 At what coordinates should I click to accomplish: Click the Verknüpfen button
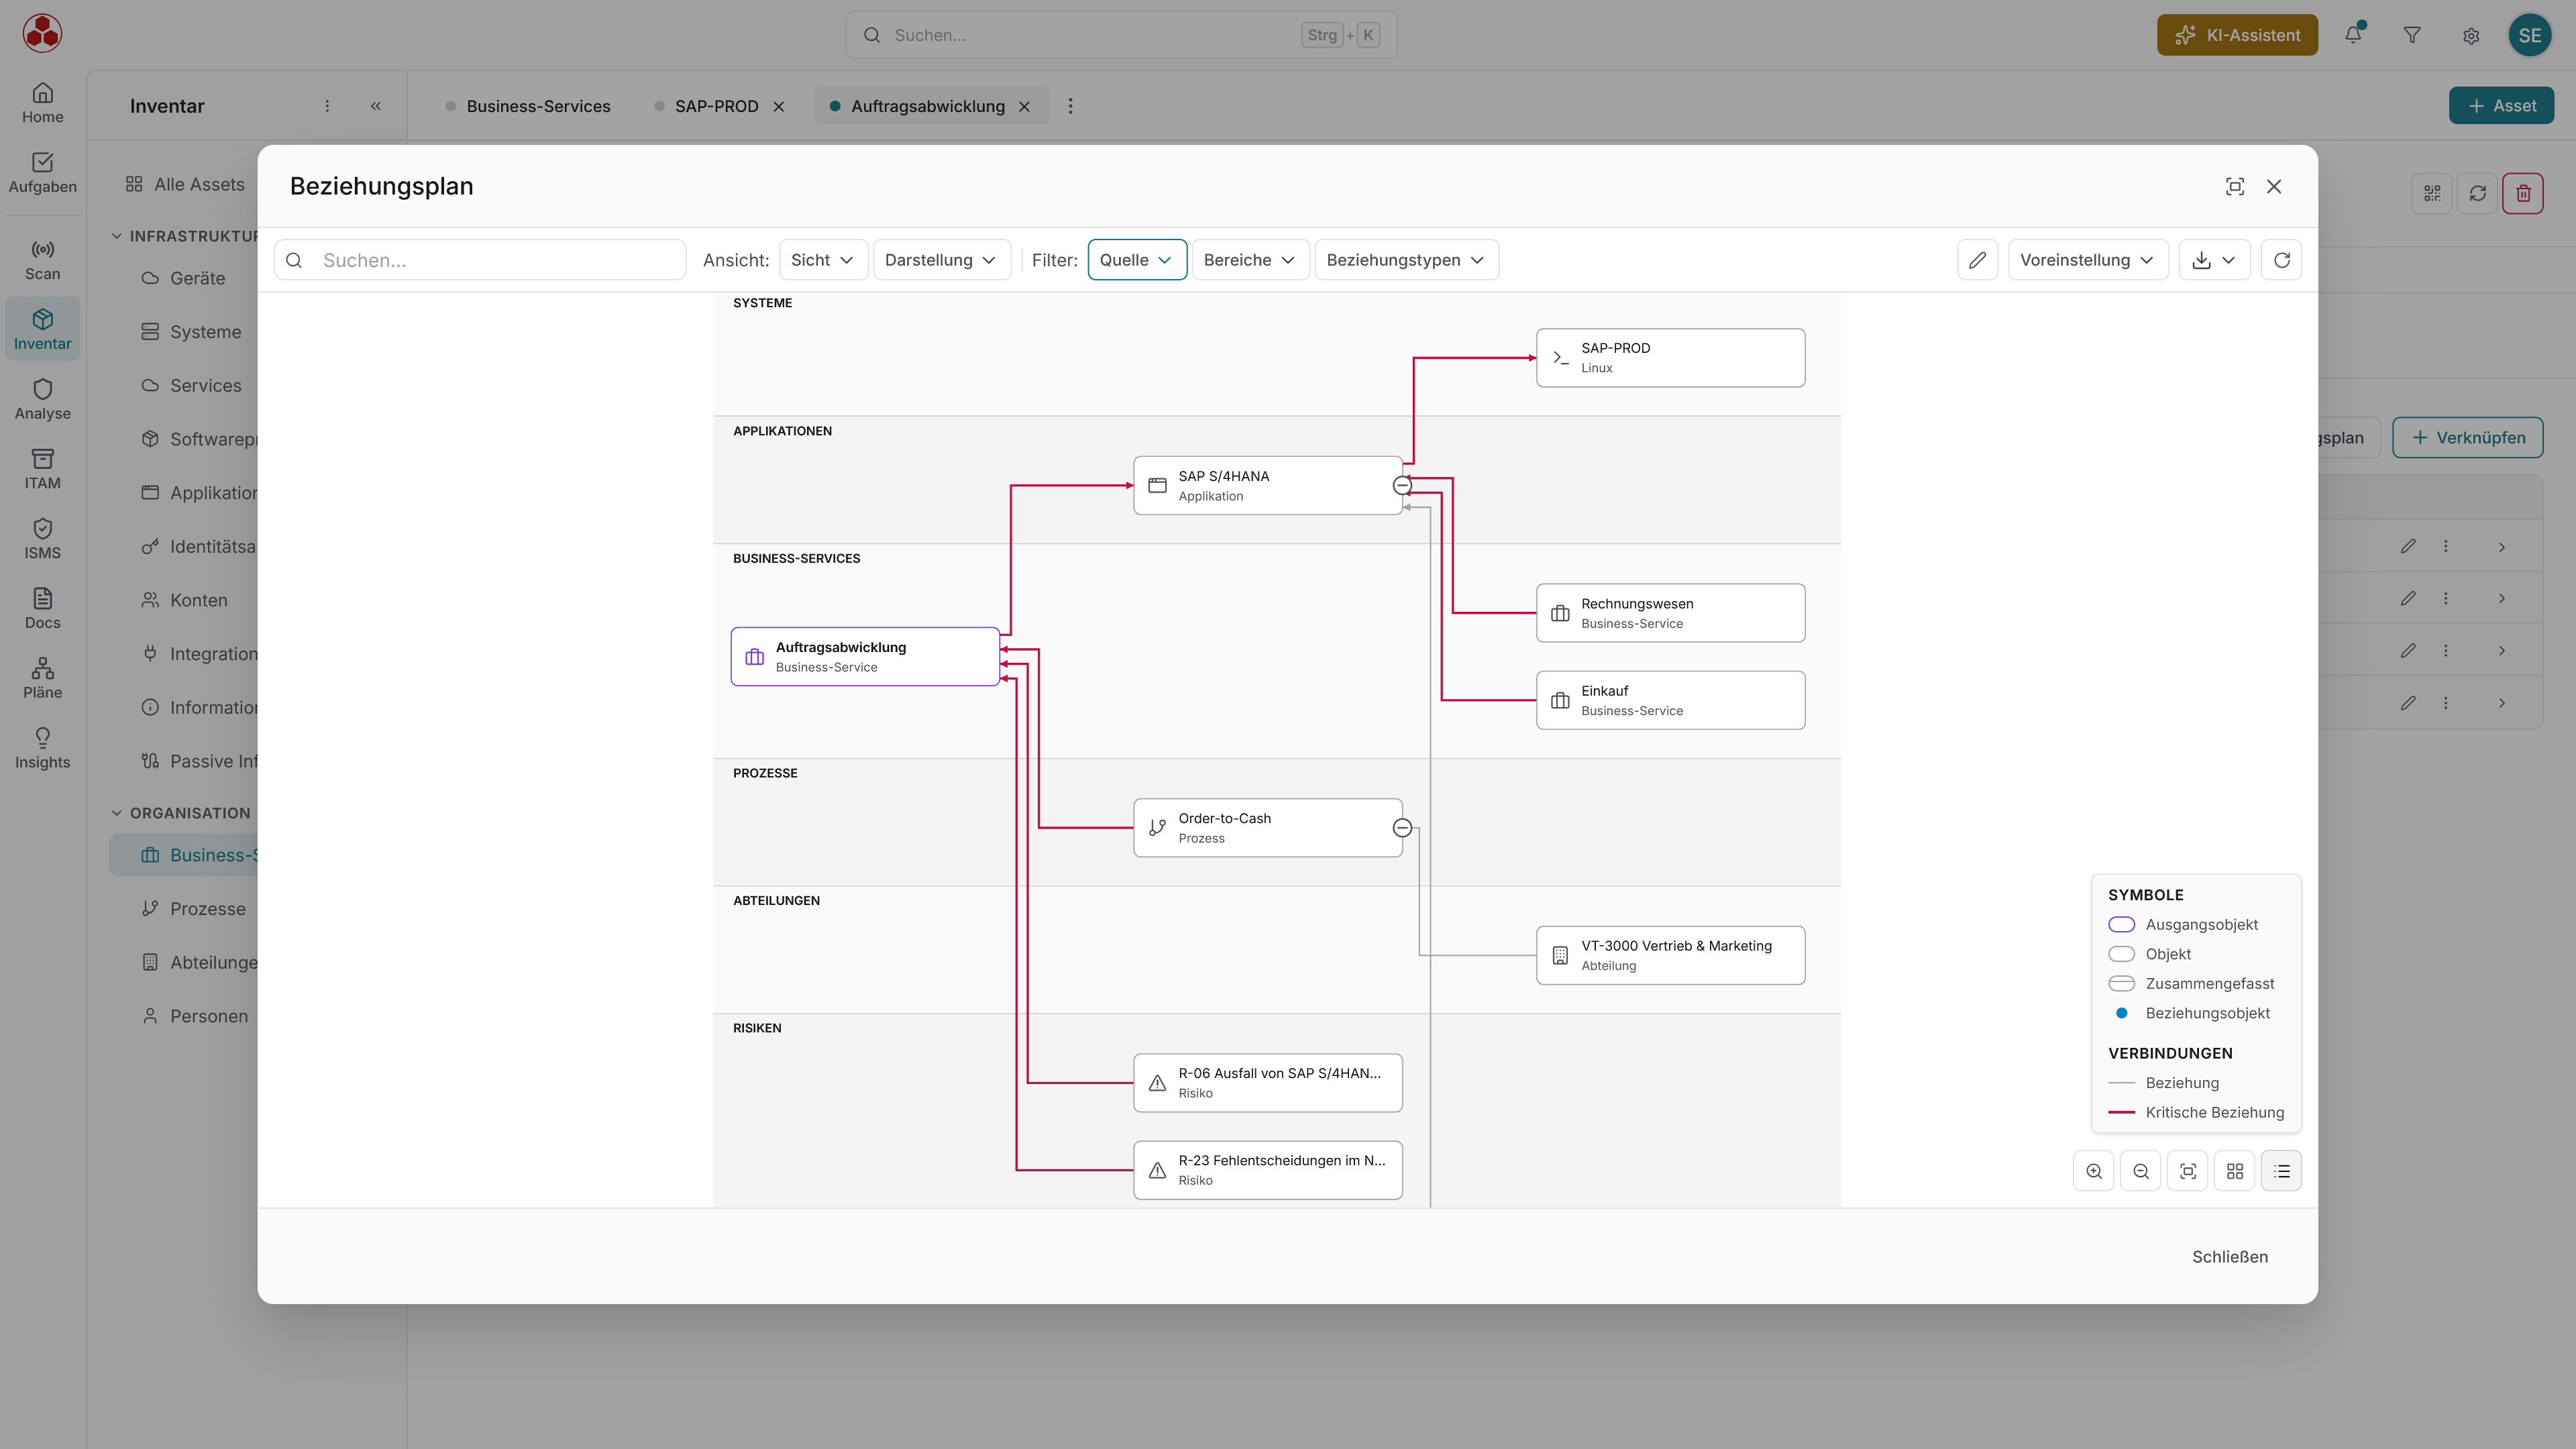point(2467,438)
